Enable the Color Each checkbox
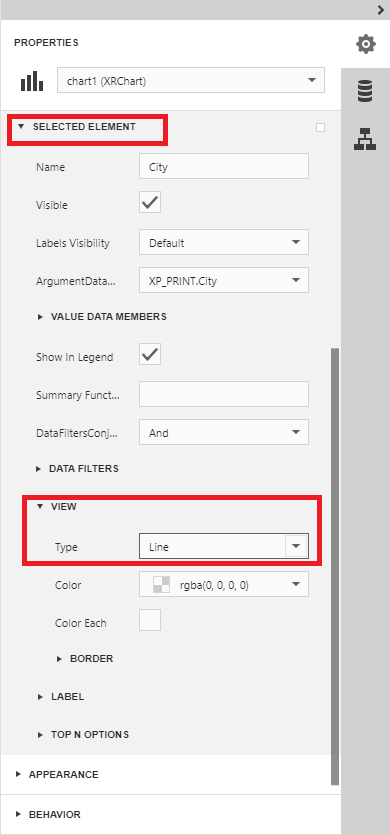This screenshot has width=390, height=835. click(x=150, y=620)
